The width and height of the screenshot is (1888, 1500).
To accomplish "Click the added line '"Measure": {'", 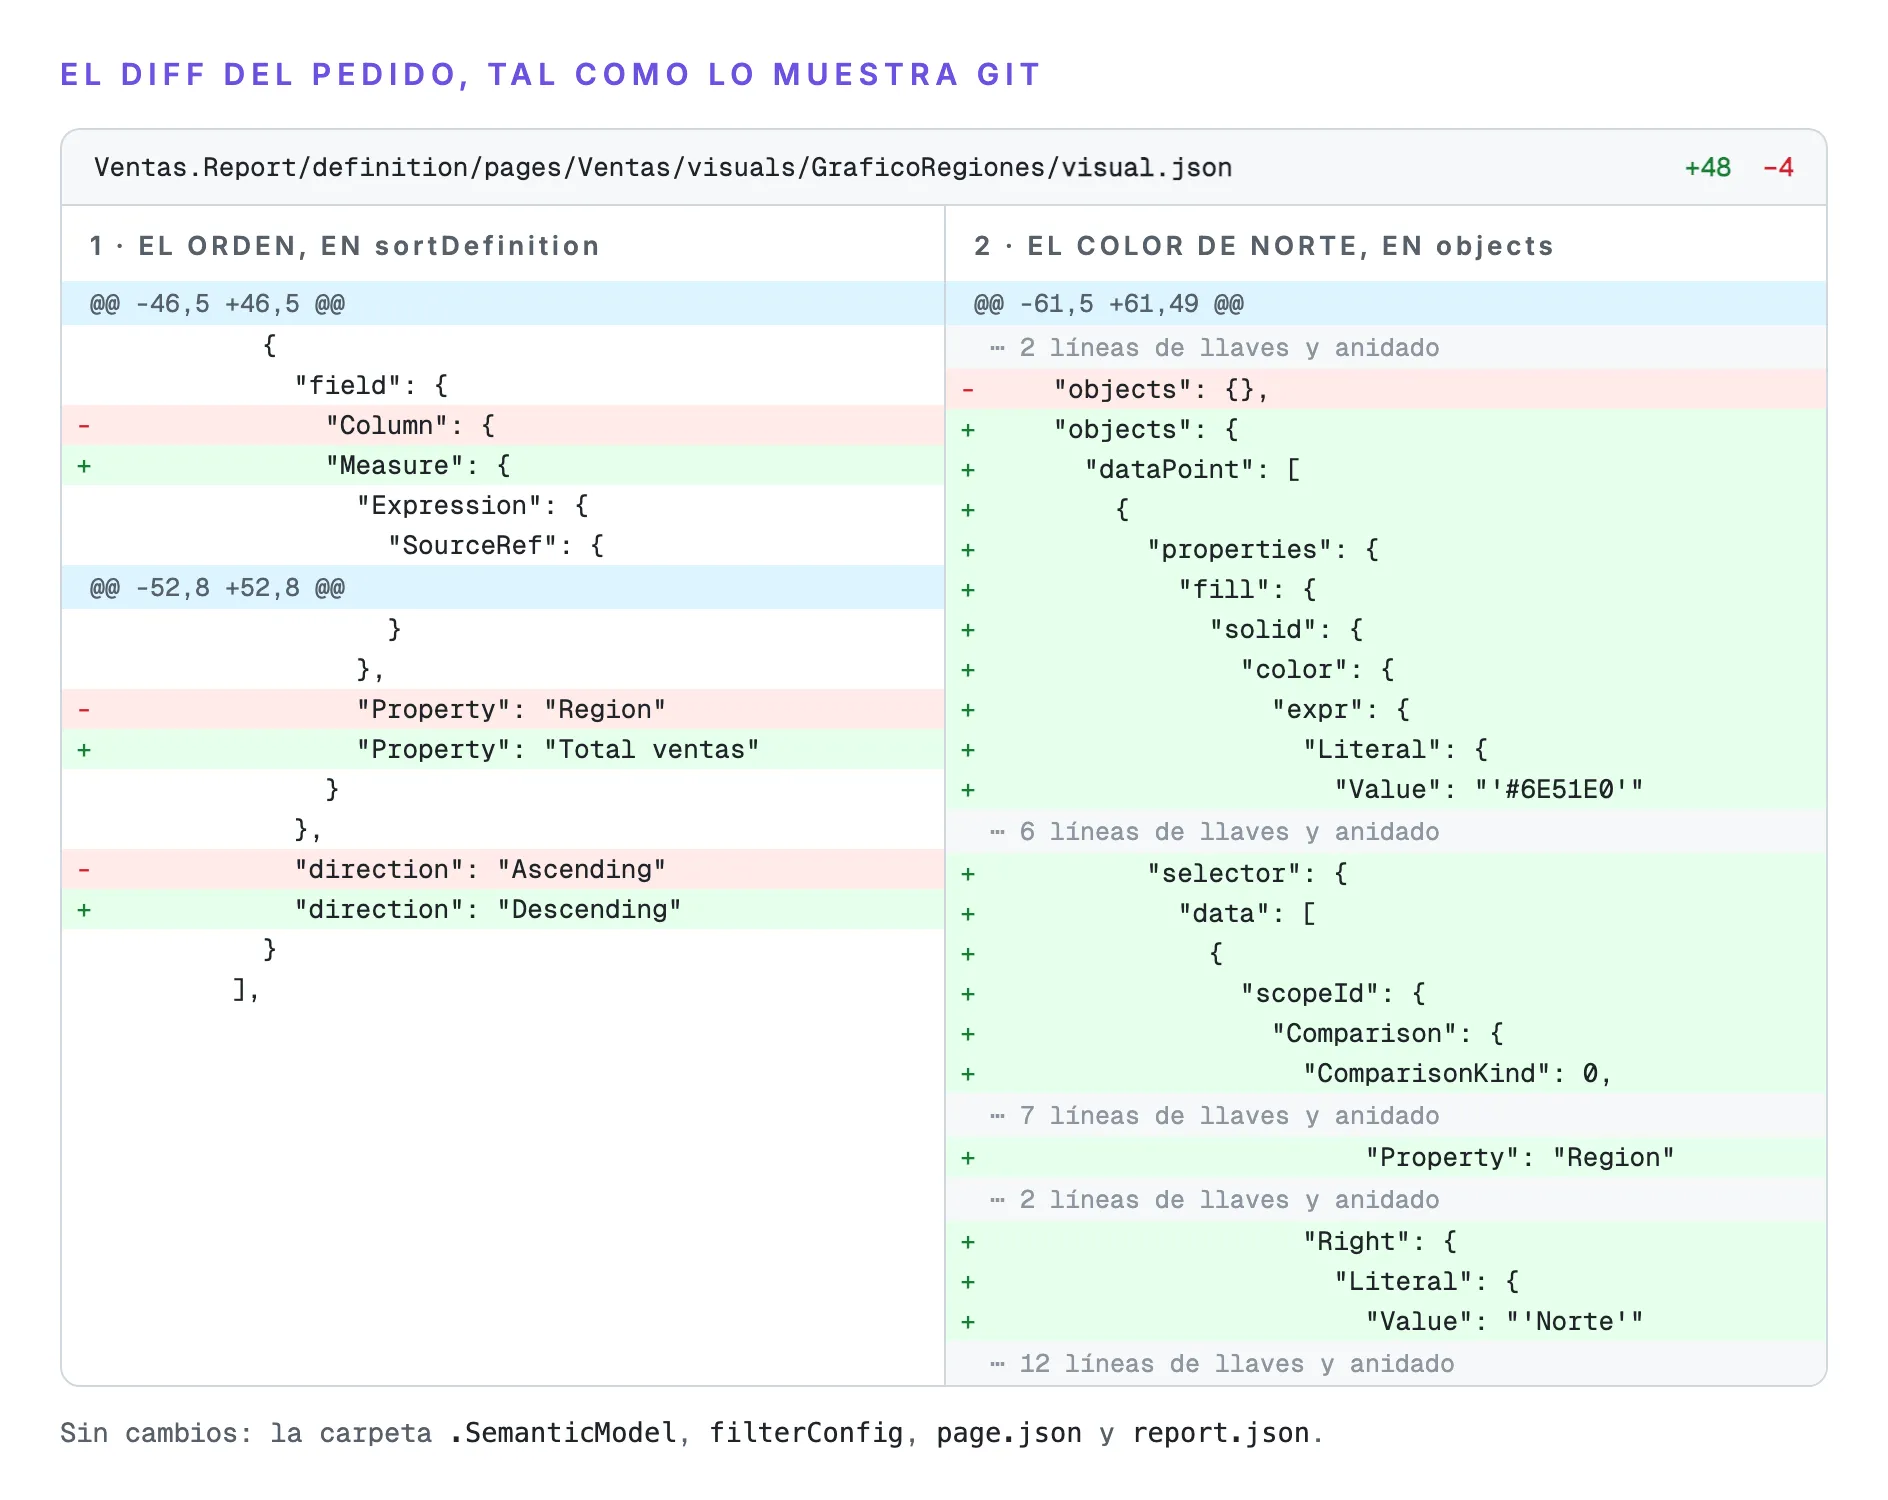I will click(x=503, y=466).
